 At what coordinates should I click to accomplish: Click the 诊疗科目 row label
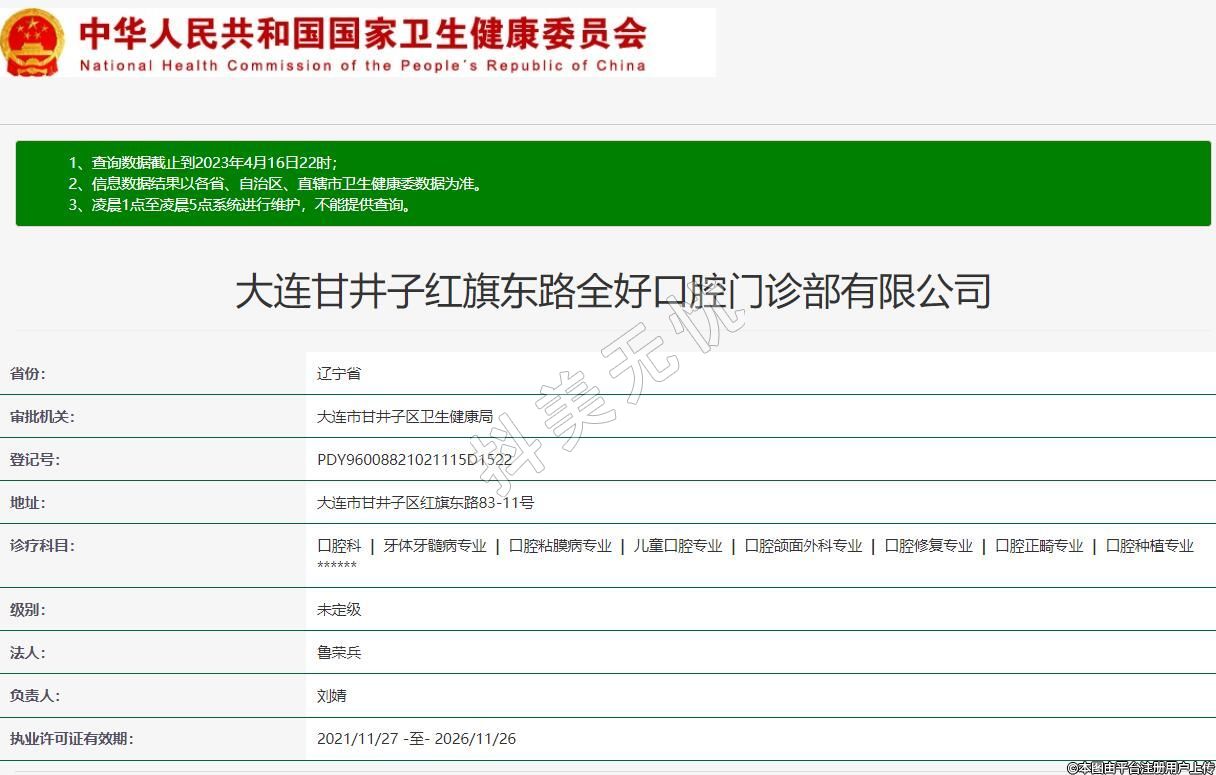pos(42,546)
